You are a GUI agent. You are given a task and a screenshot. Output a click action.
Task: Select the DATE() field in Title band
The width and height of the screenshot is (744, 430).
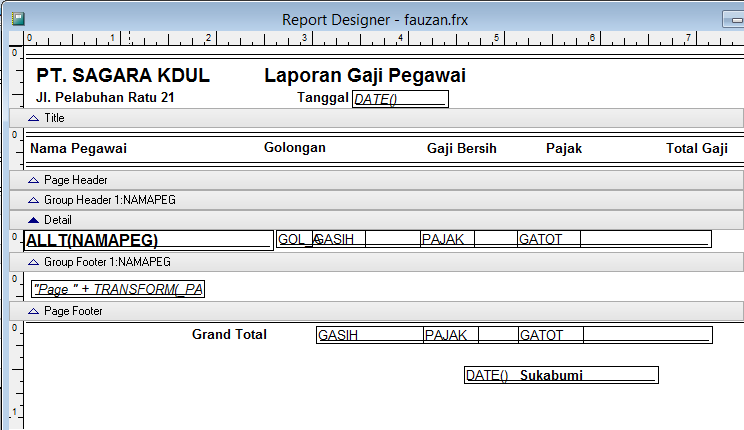coord(400,99)
